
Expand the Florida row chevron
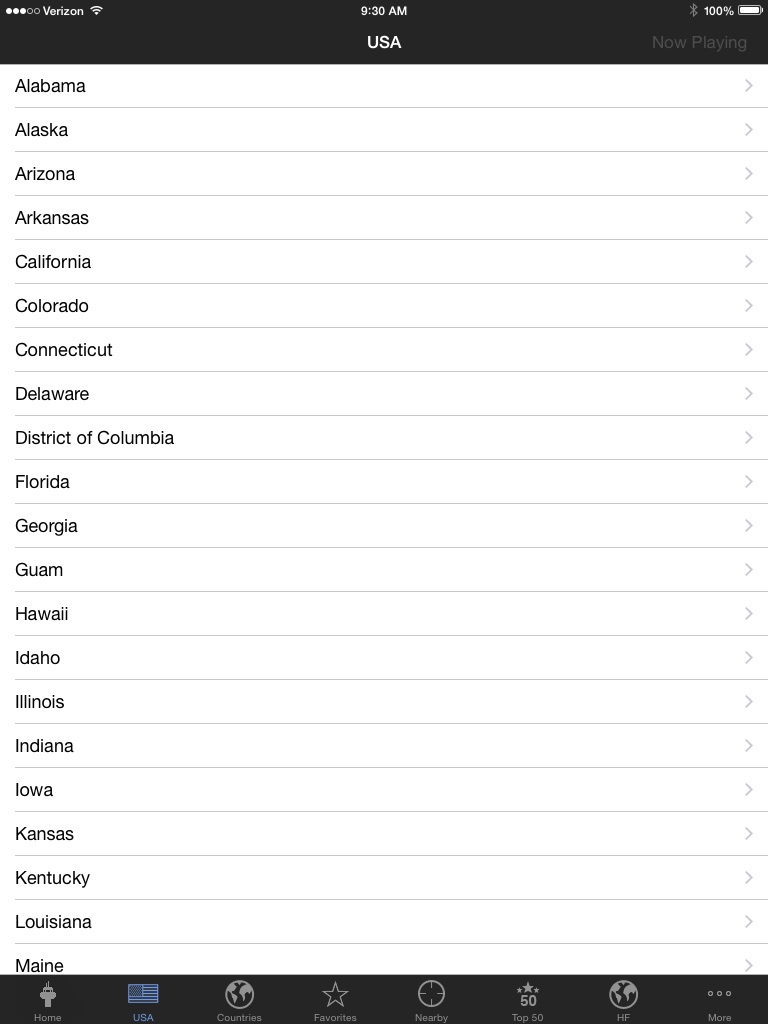(x=748, y=482)
